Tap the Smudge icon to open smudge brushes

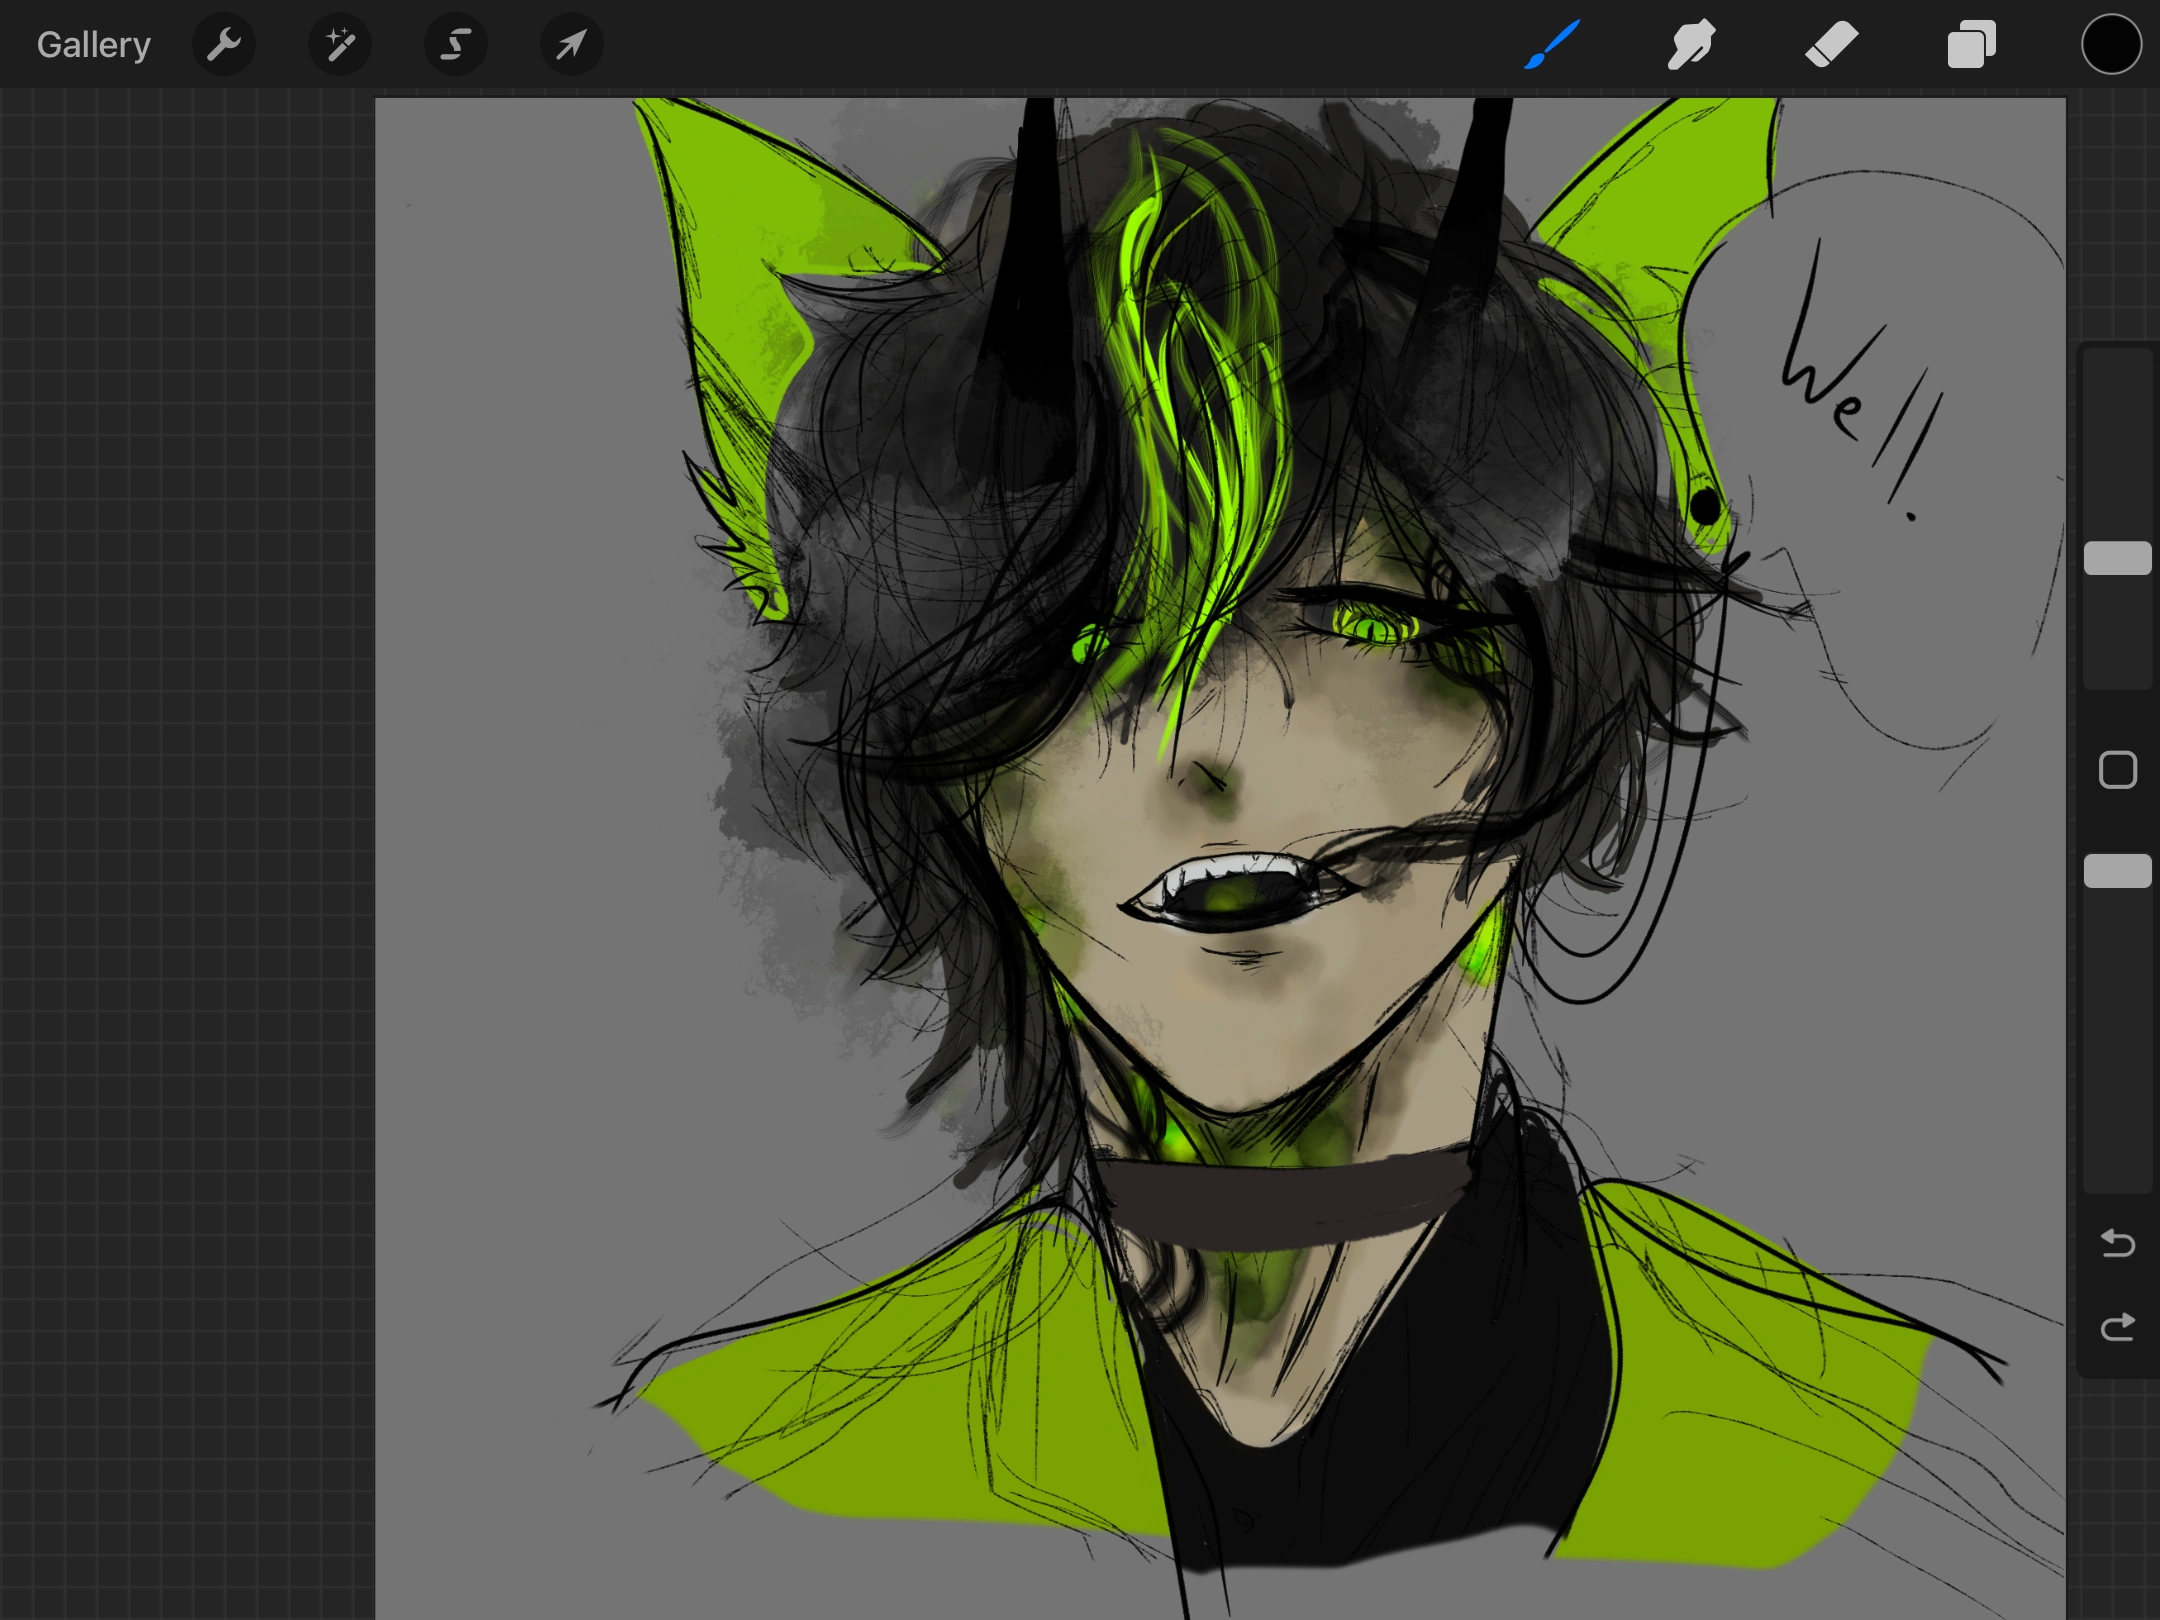[1691, 44]
